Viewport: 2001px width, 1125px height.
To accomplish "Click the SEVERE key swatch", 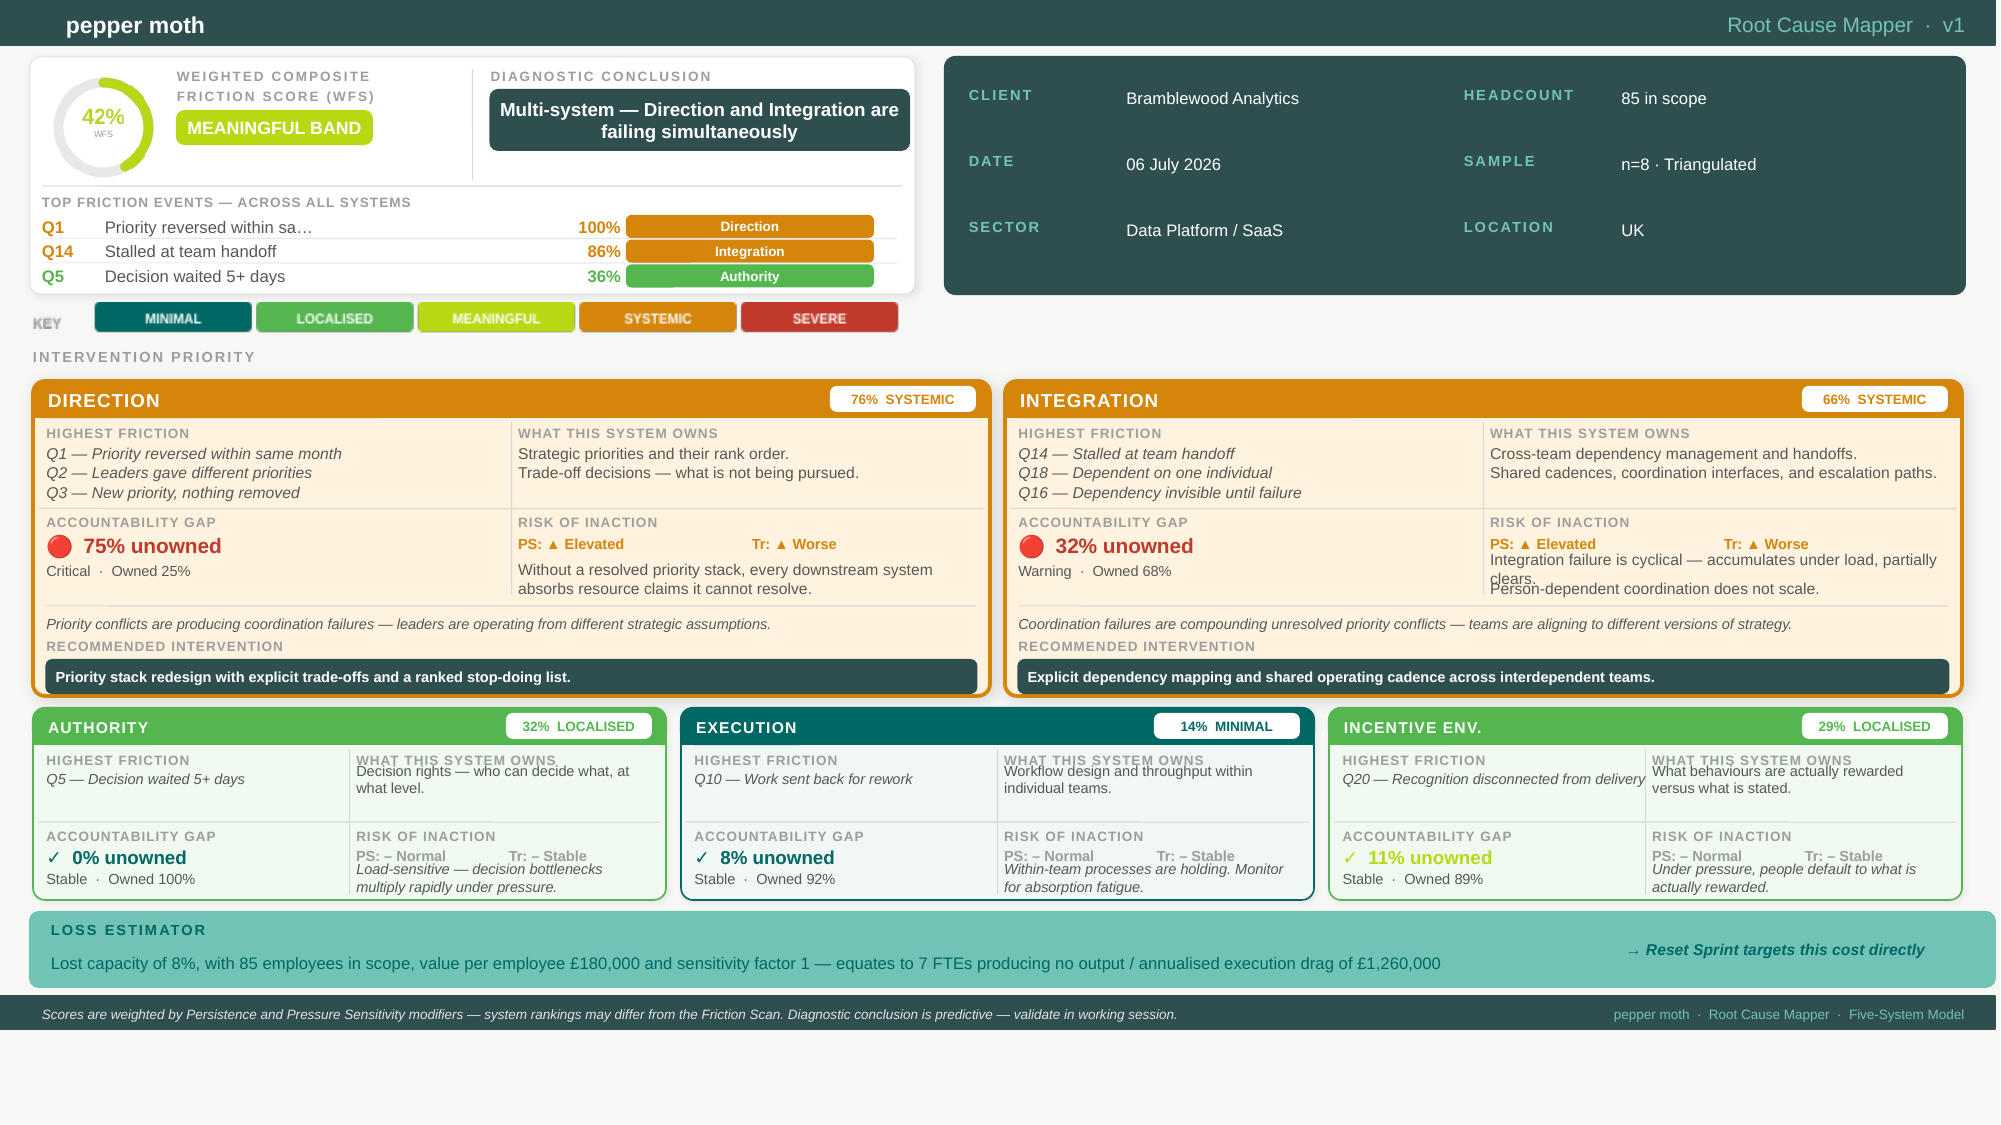I will [x=820, y=318].
